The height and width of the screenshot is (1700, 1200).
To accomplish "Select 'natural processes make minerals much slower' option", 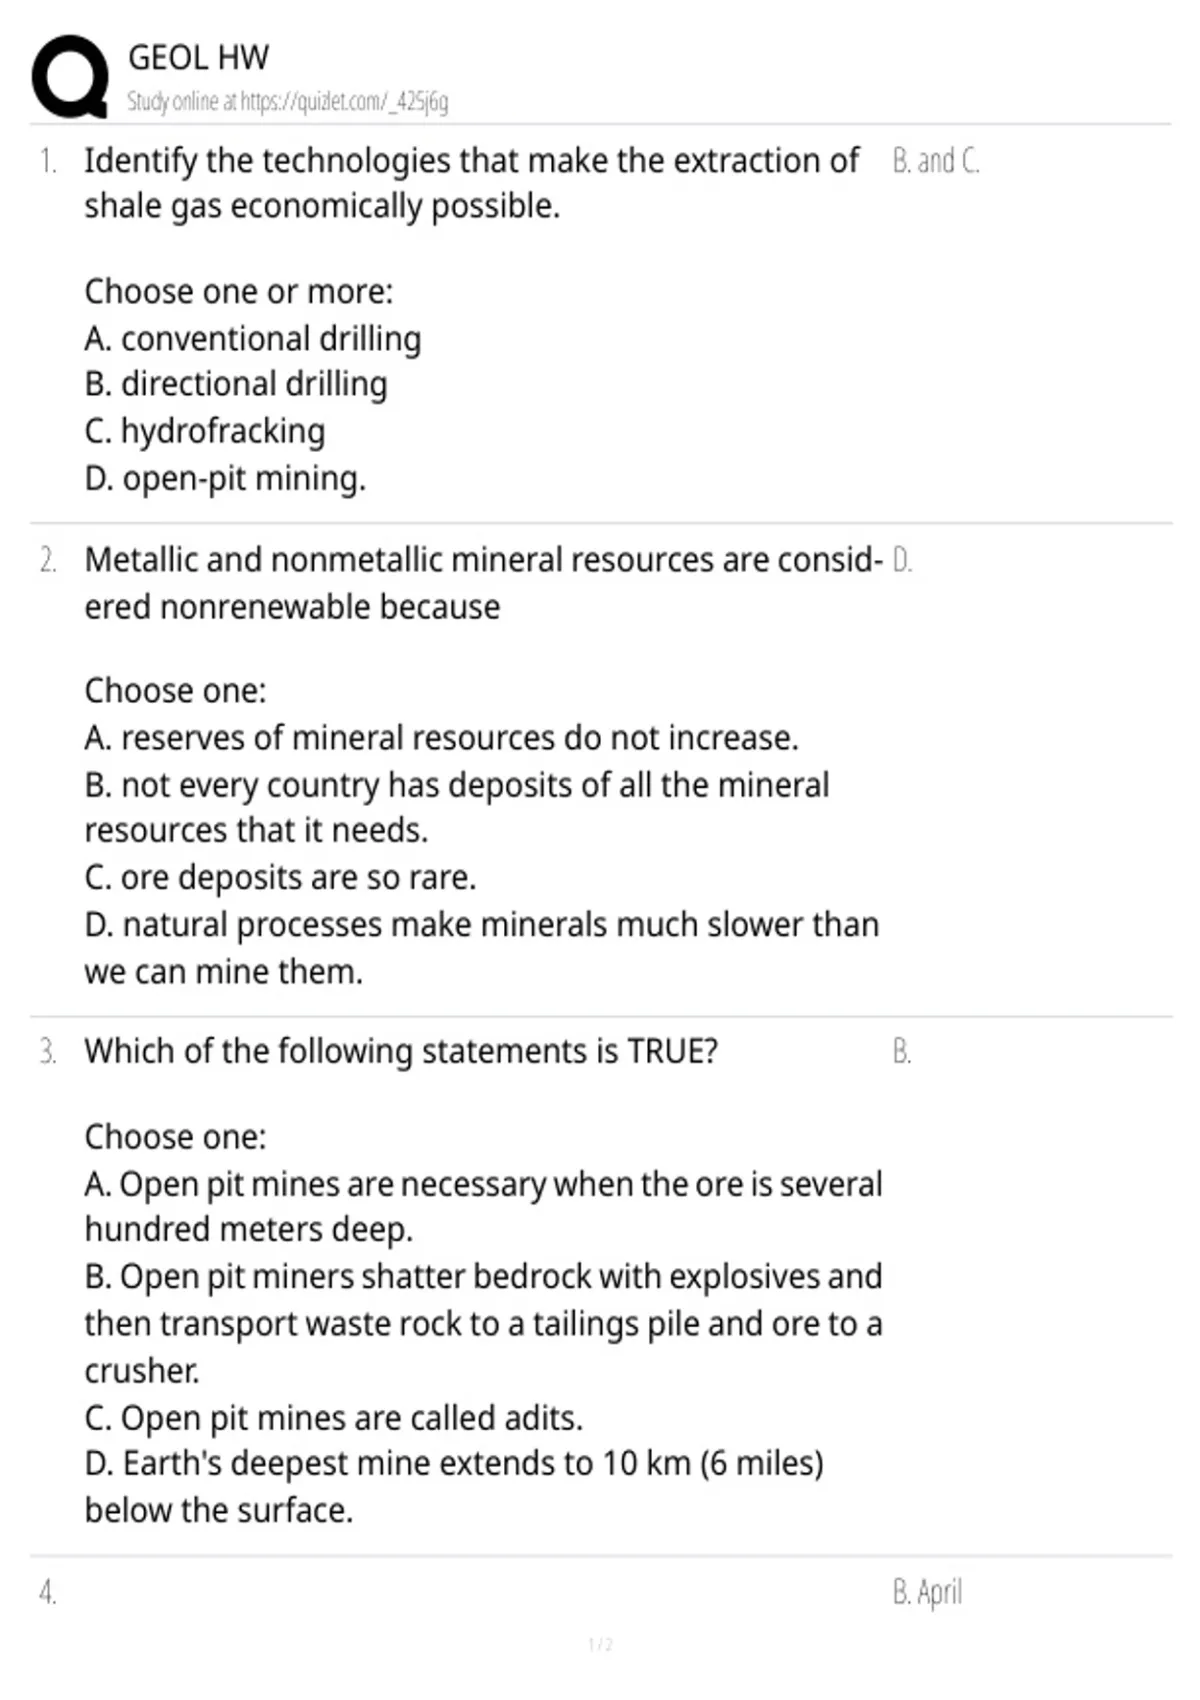I will (482, 947).
